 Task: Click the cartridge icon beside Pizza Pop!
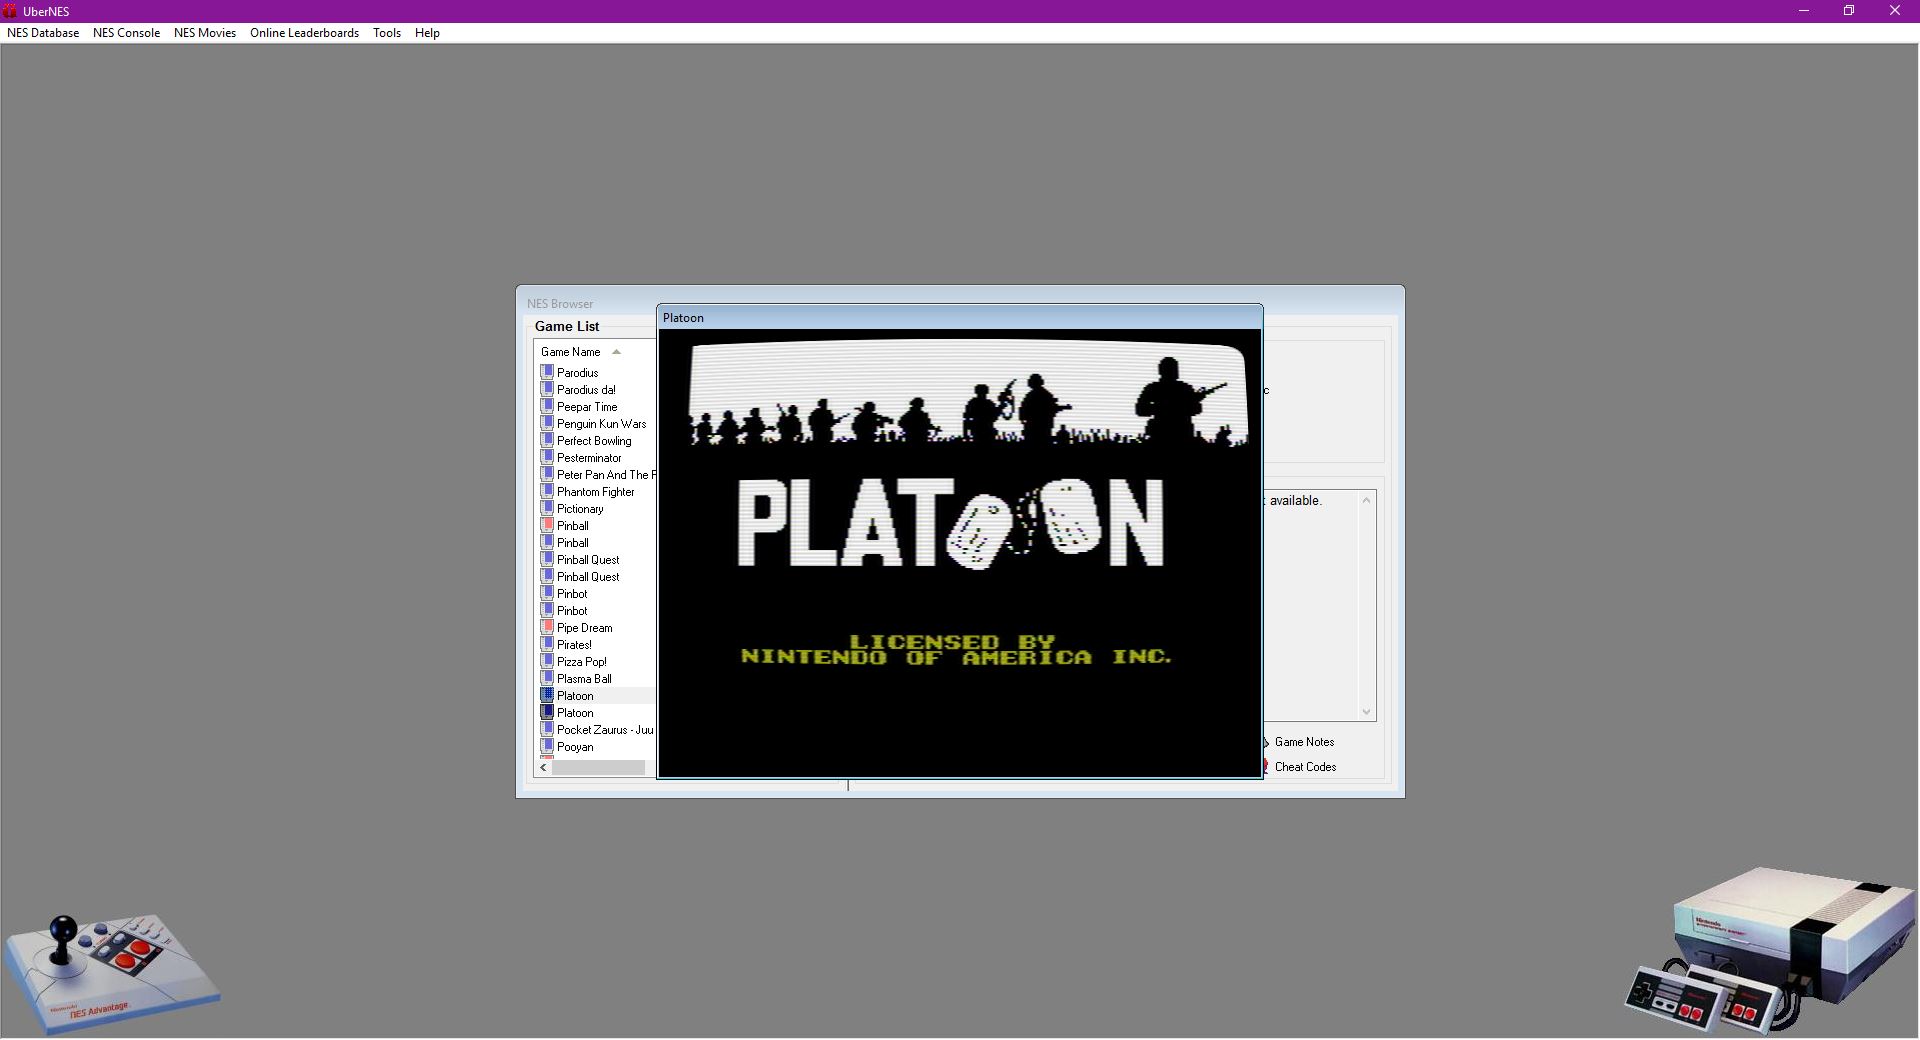[547, 661]
